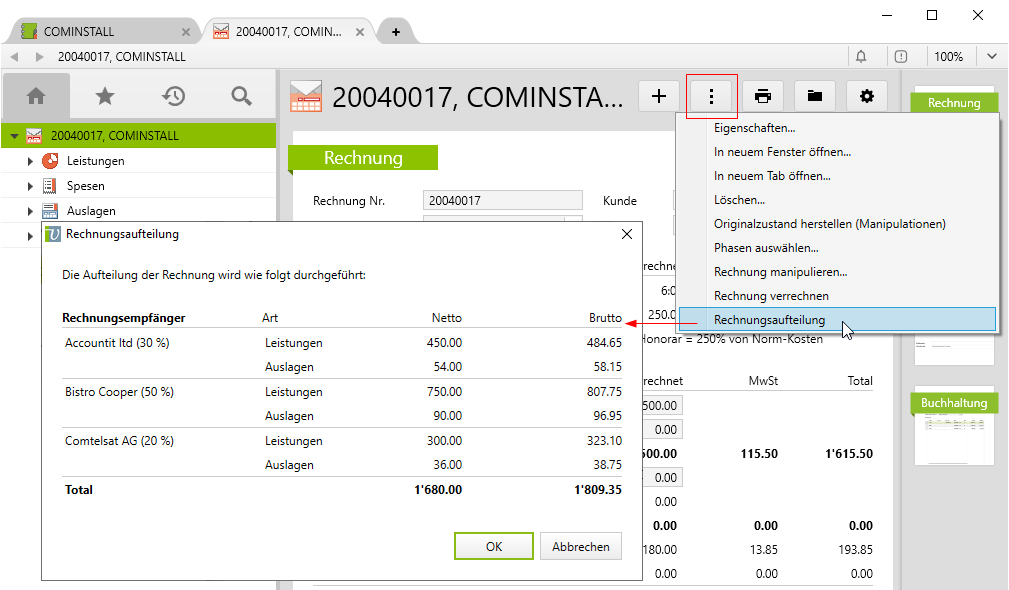Open the history clock tab

click(174, 96)
